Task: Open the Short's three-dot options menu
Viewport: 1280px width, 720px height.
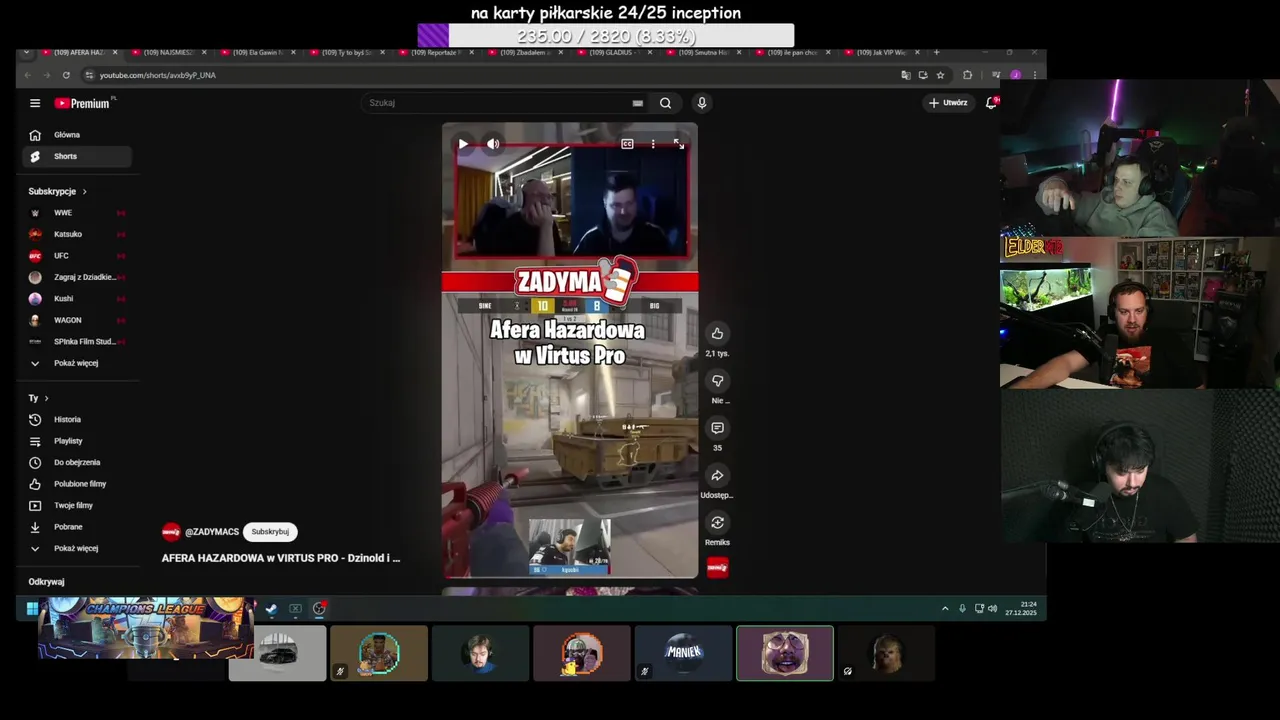Action: 653,144
